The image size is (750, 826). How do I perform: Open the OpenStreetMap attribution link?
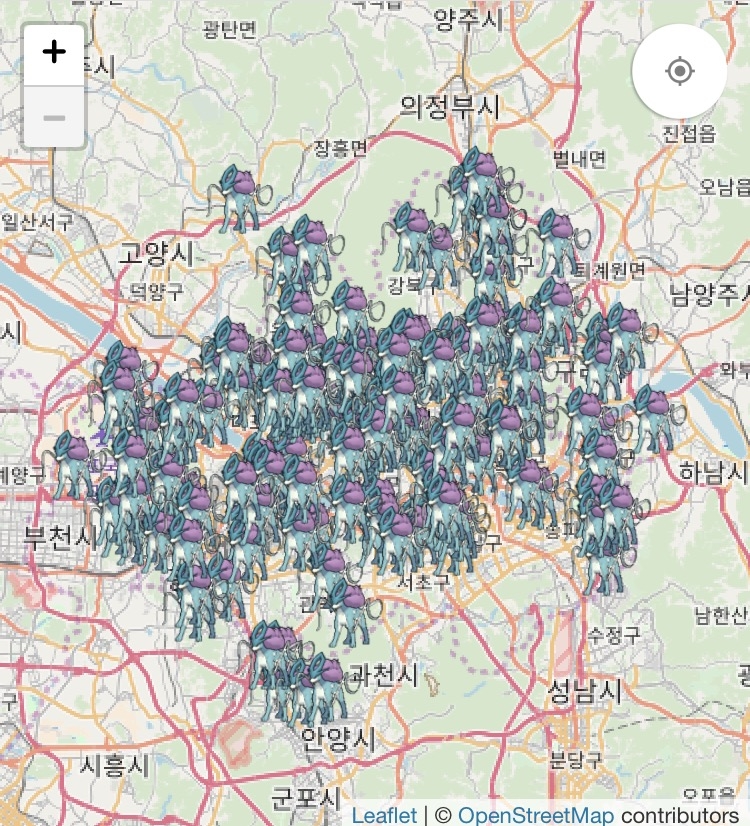click(536, 815)
